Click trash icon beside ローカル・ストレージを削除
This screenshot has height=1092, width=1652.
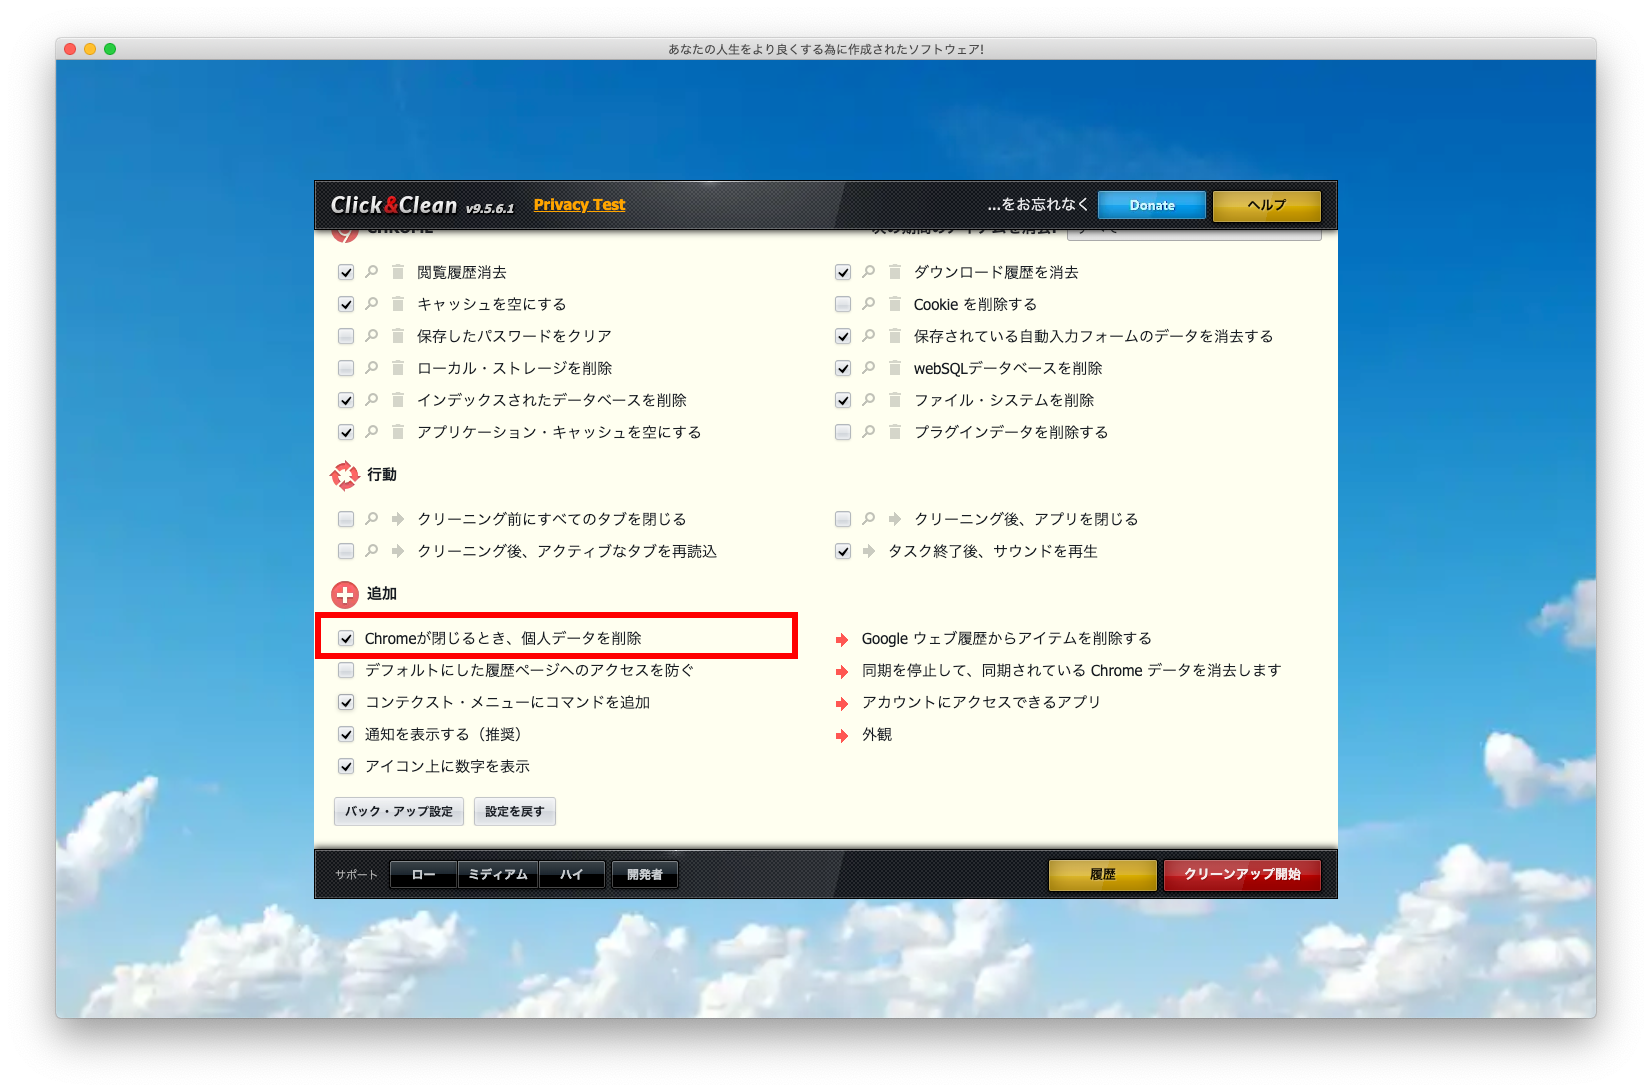tap(398, 368)
